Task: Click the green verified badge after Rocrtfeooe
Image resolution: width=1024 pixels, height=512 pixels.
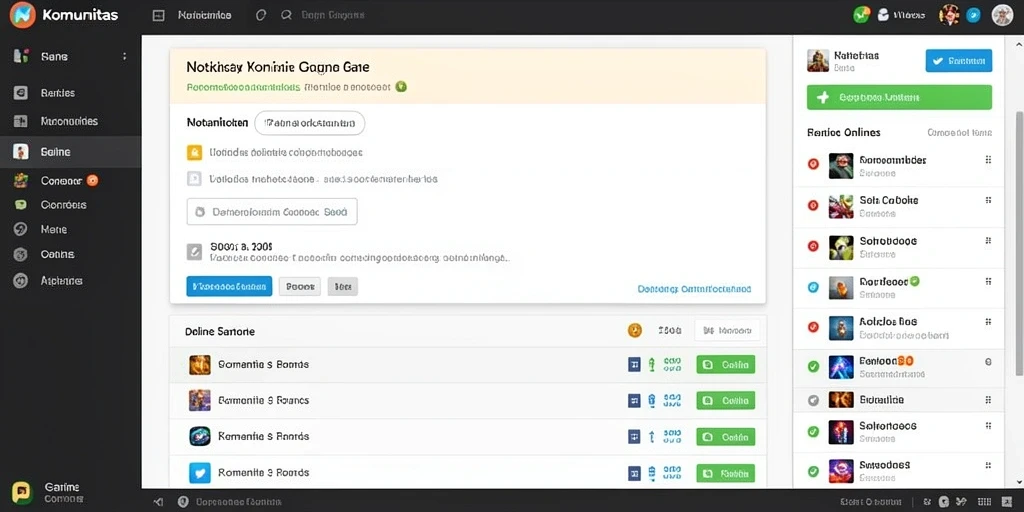Action: tap(914, 281)
